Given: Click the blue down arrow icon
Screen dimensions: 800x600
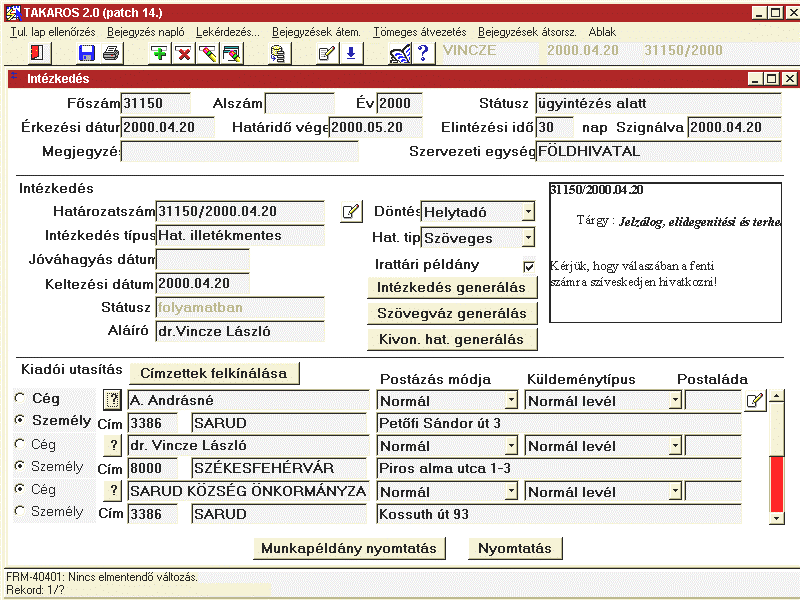Looking at the screenshot, I should point(351,53).
